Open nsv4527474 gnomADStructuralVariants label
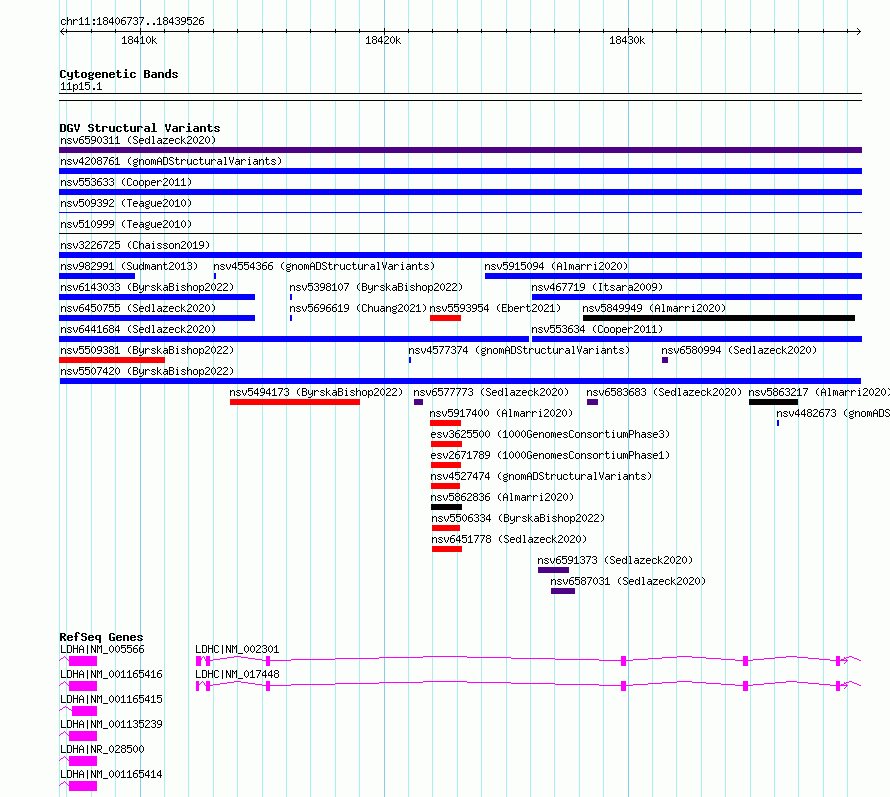890x797 pixels. [x=541, y=476]
